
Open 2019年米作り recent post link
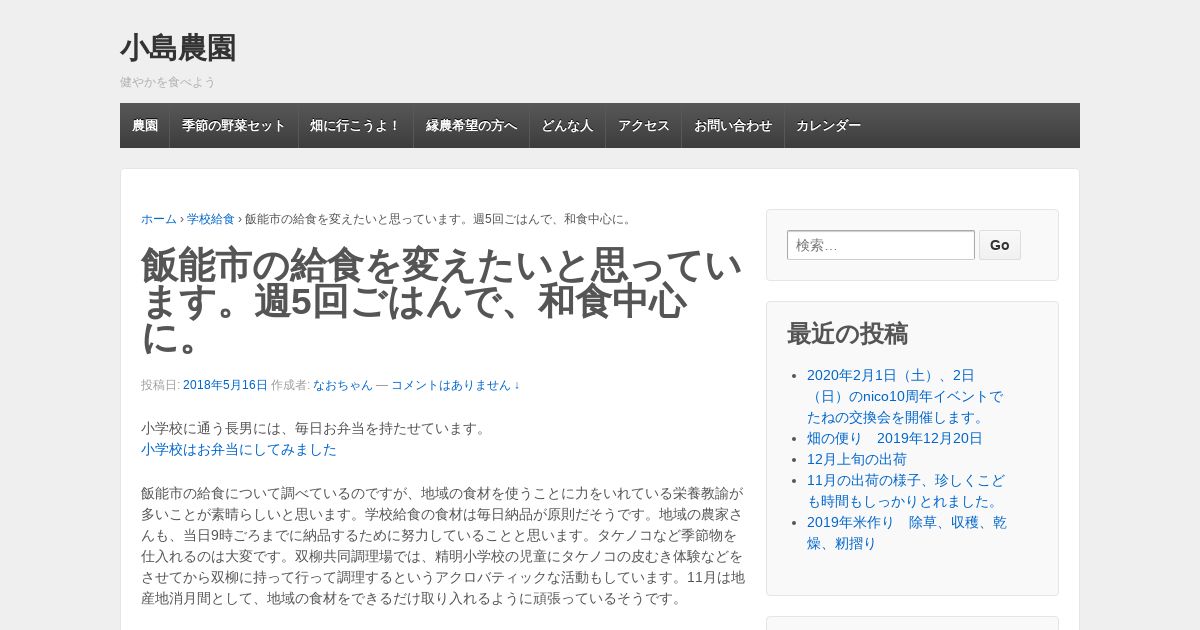(907, 533)
